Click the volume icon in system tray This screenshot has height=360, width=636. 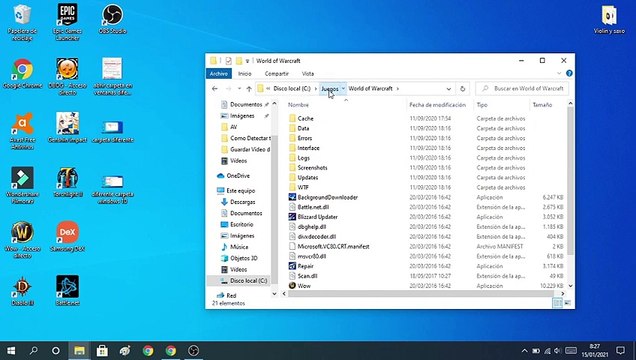click(x=558, y=351)
